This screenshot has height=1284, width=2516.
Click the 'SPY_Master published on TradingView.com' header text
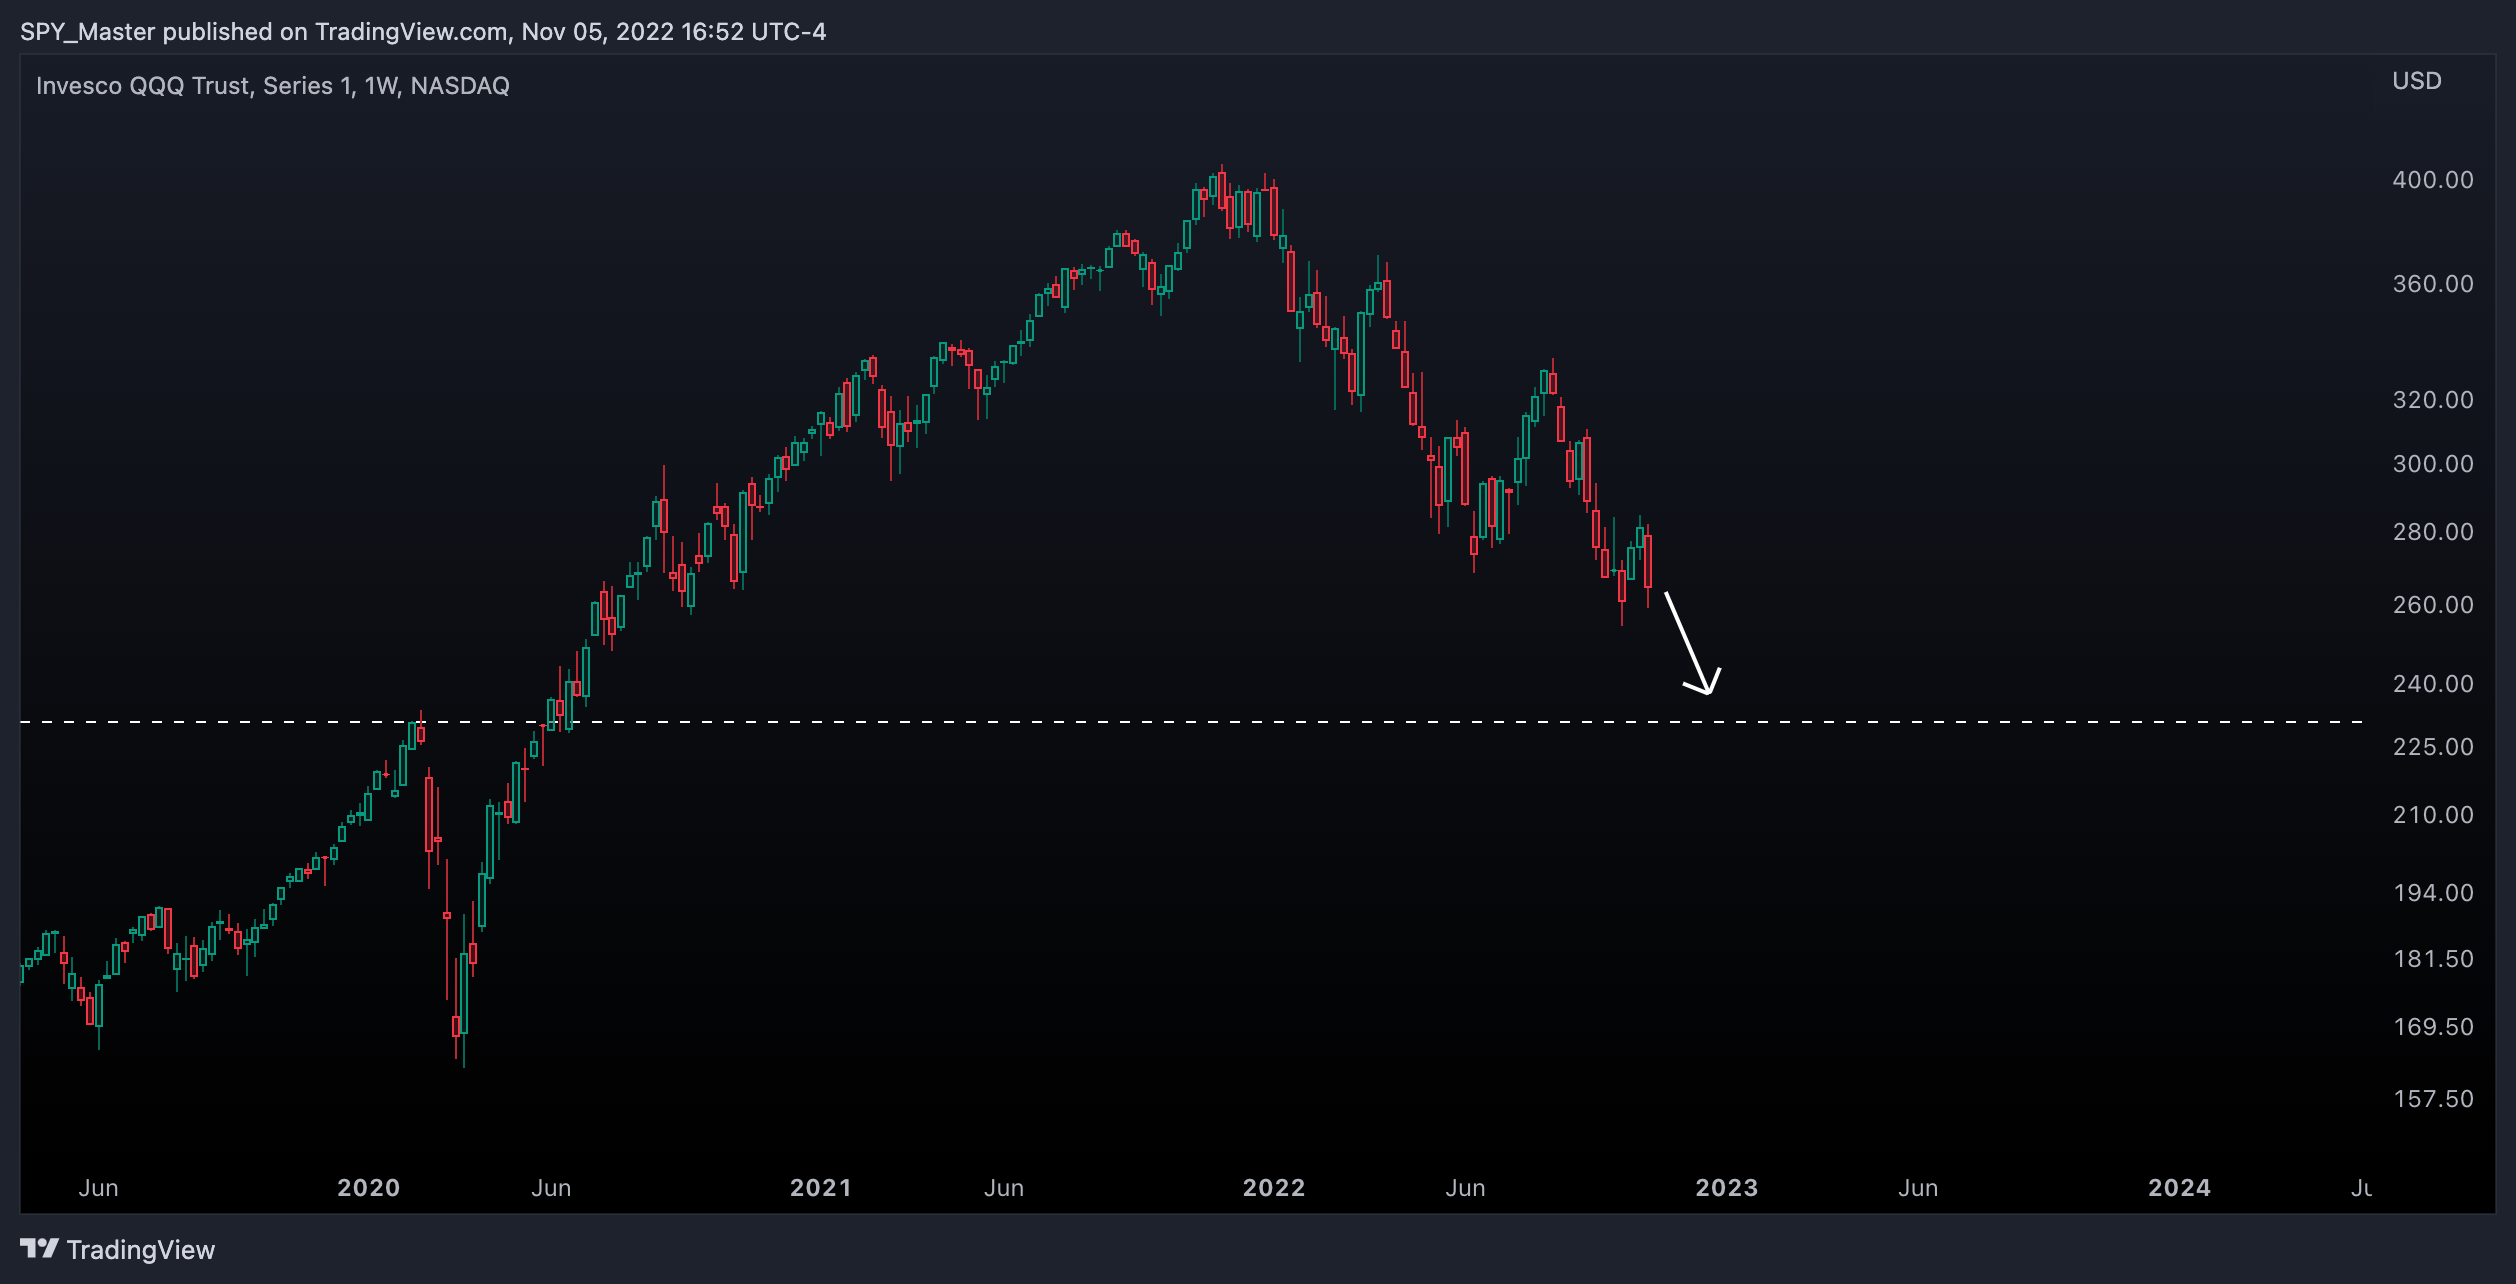(264, 32)
